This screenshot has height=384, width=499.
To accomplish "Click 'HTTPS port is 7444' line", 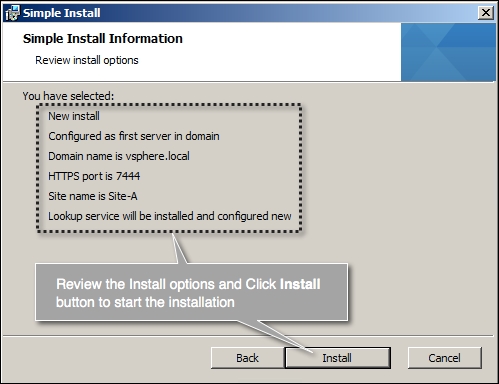I will tap(94, 176).
